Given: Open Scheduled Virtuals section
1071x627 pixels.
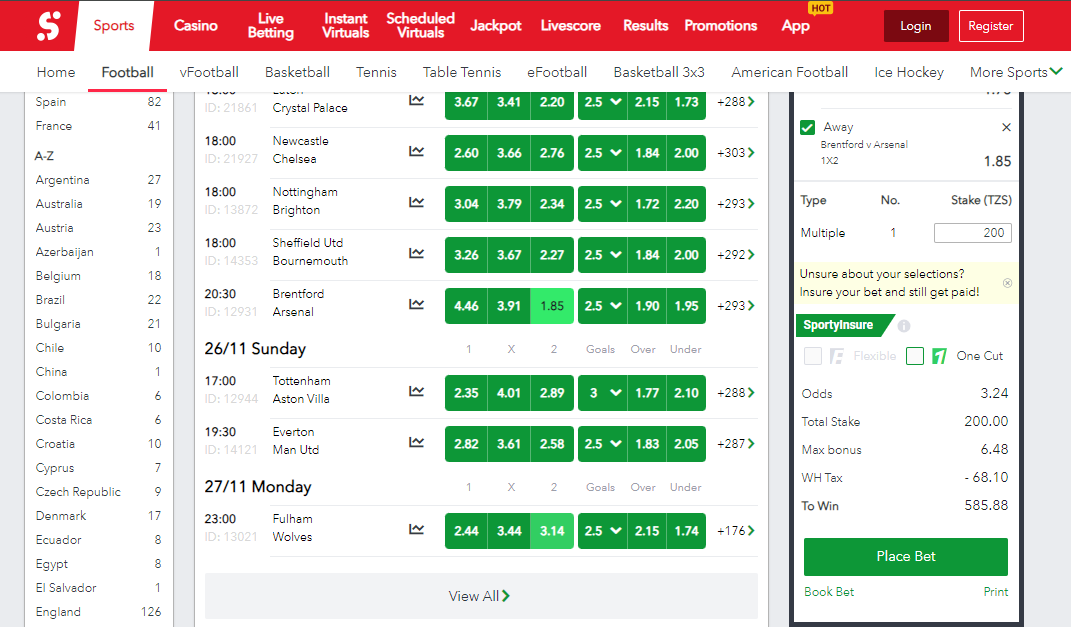Looking at the screenshot, I should pos(420,25).
